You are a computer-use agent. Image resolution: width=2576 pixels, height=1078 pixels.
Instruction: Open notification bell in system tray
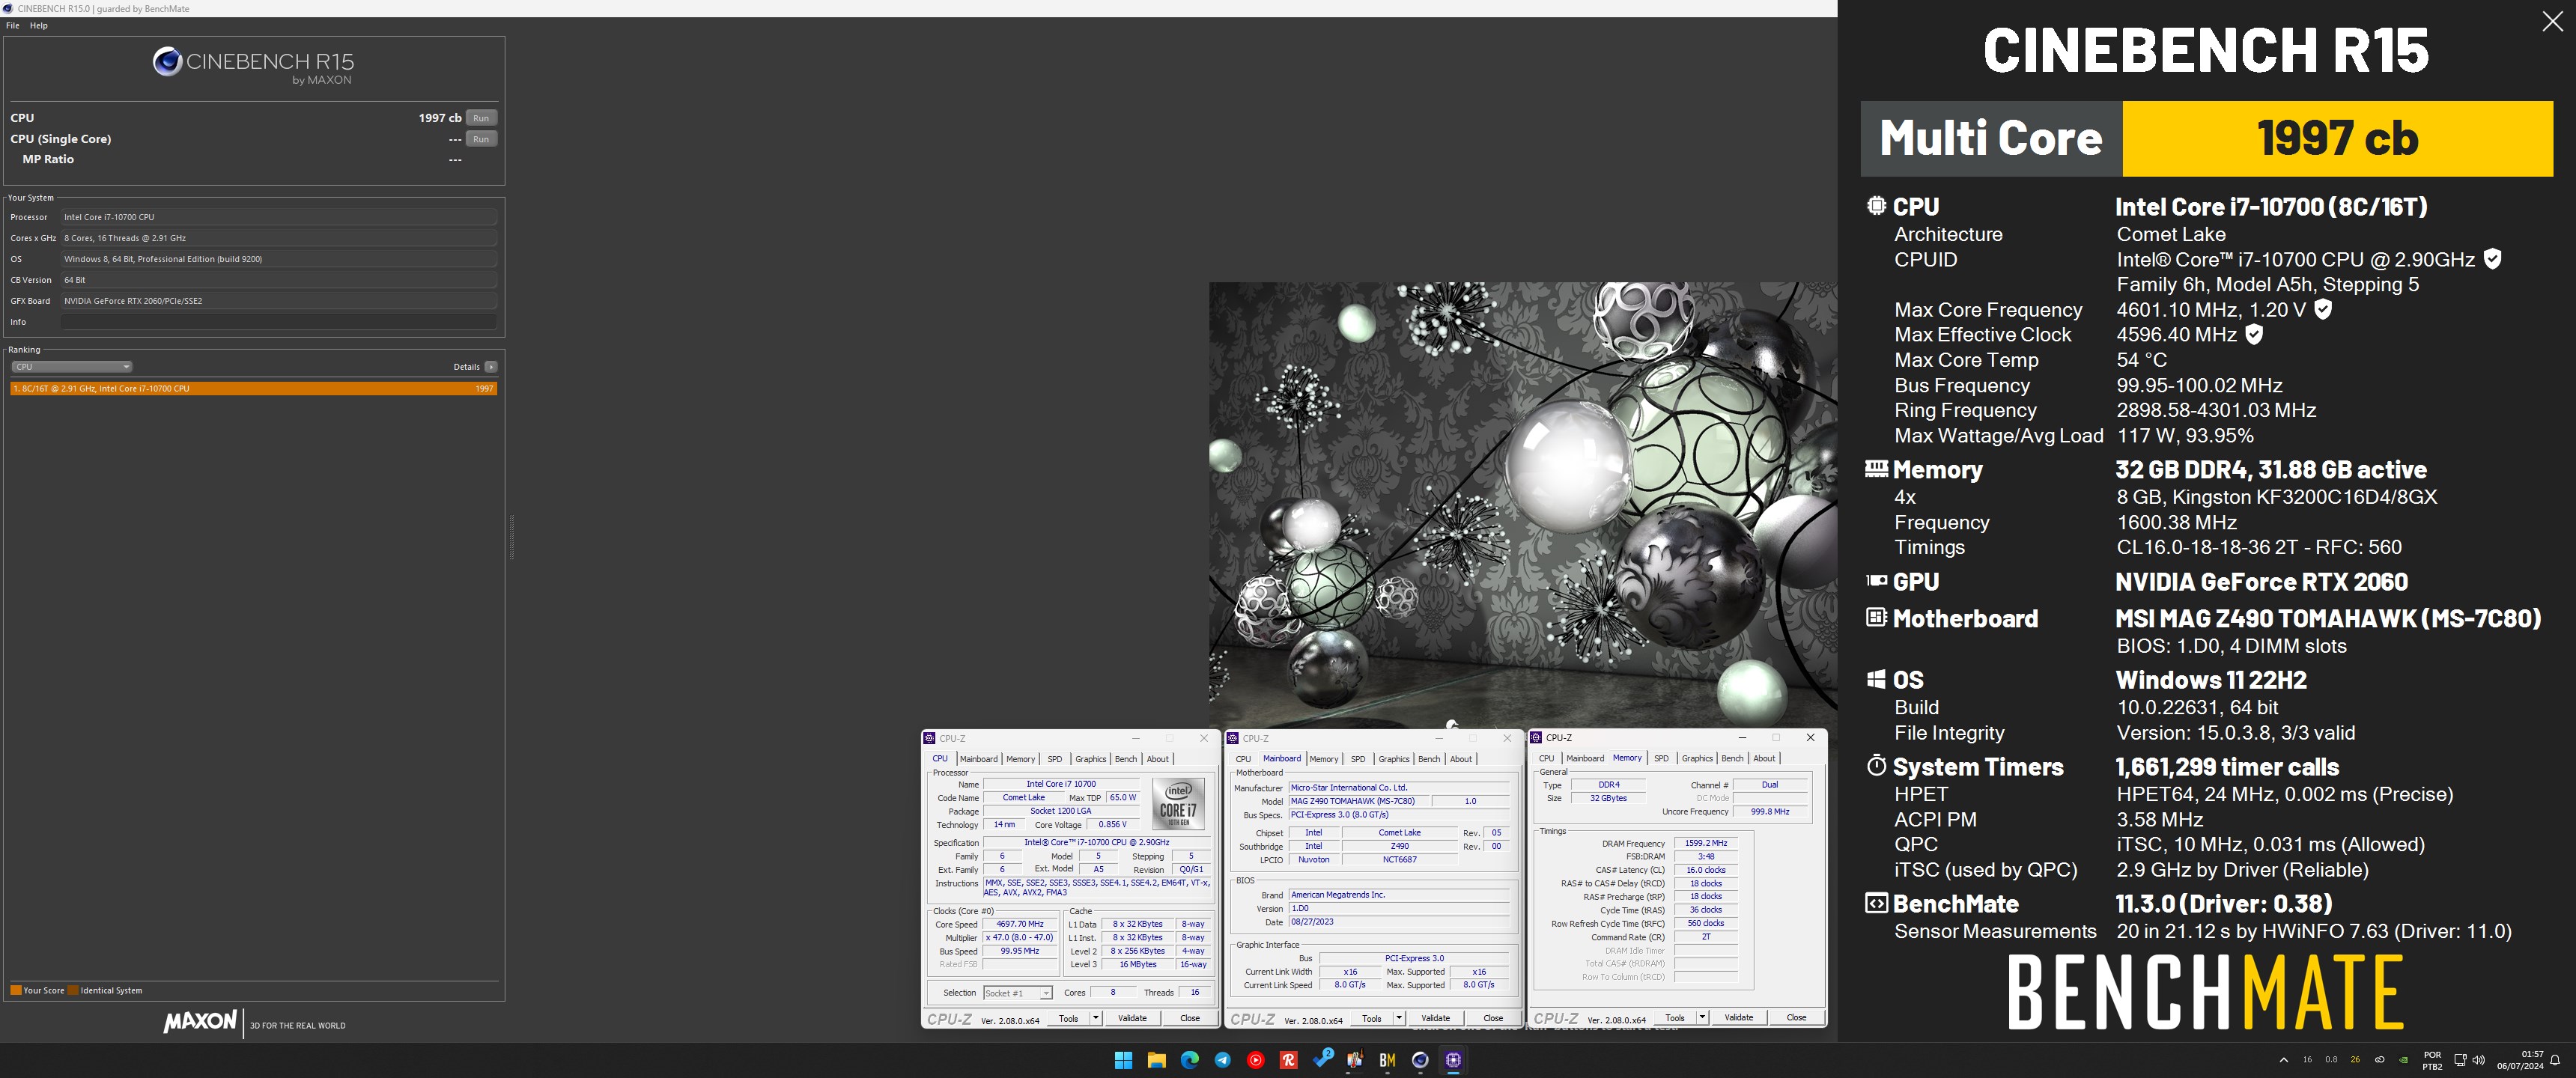click(x=2555, y=1060)
